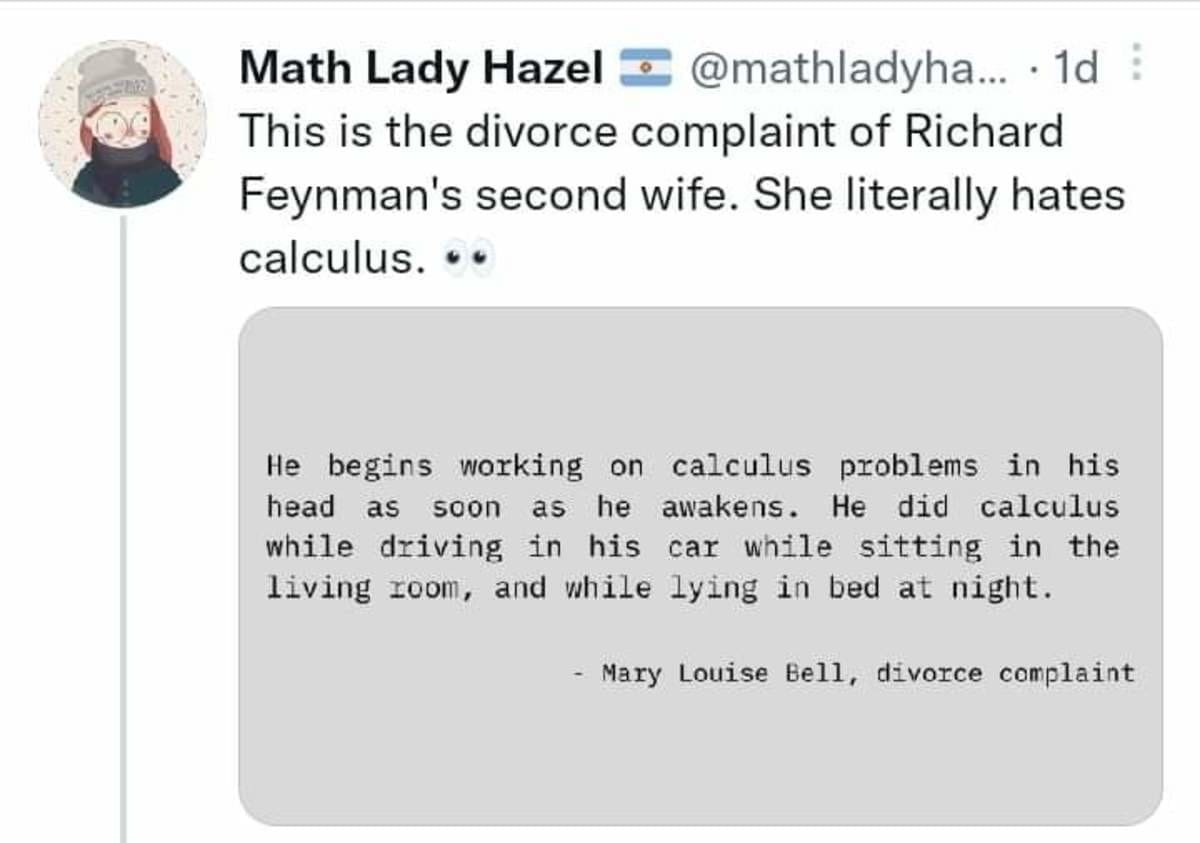Click the "1d" tweet timestamp

point(1075,68)
